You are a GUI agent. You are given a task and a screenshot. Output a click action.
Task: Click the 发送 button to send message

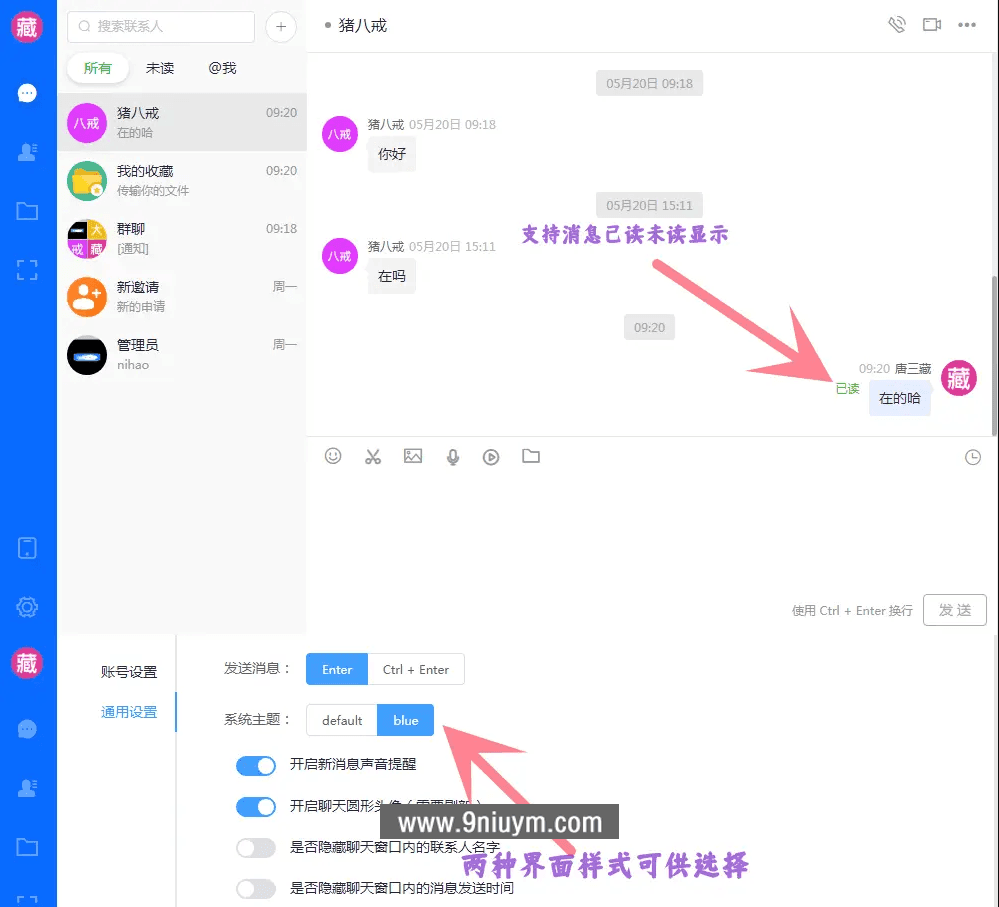coord(954,610)
